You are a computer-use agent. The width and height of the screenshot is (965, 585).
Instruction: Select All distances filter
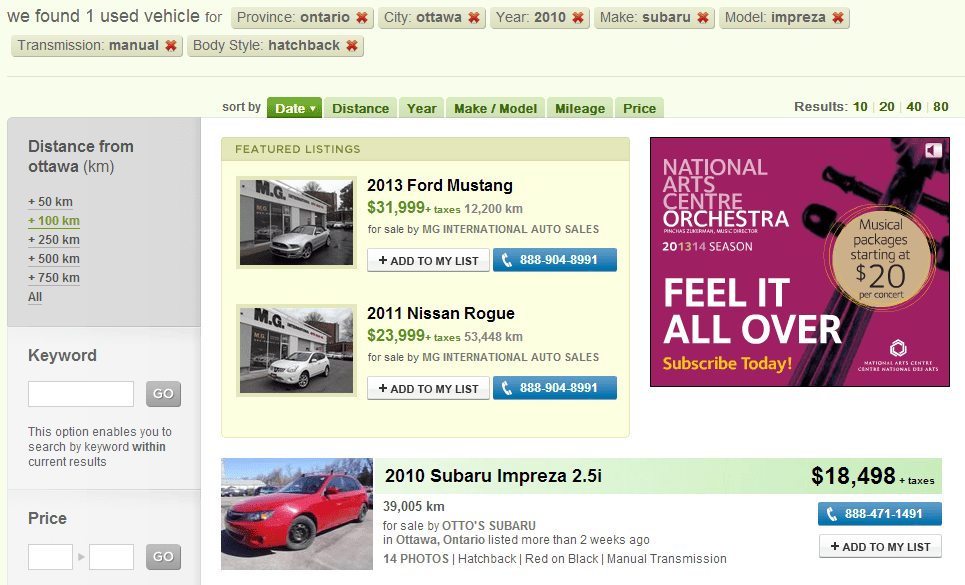pyautogui.click(x=35, y=297)
